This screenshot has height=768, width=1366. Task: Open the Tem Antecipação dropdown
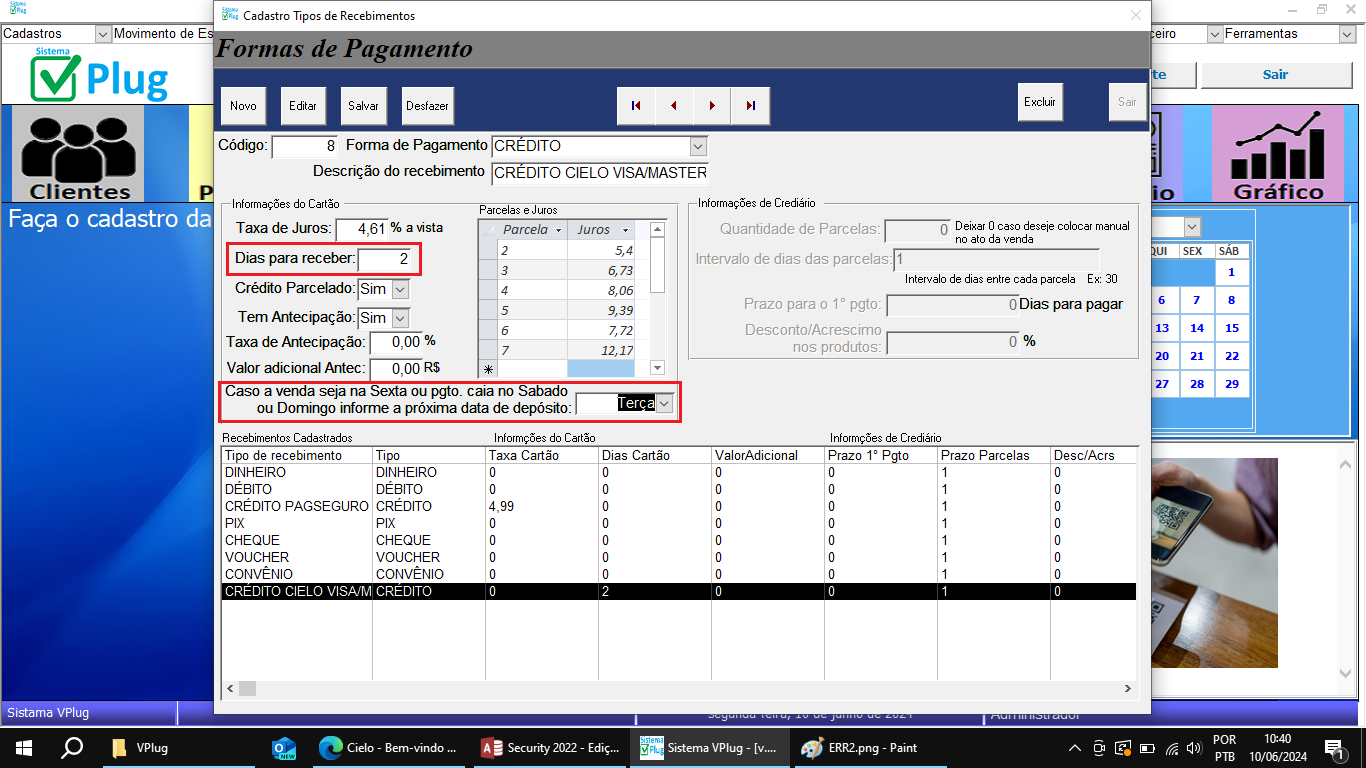coord(400,318)
